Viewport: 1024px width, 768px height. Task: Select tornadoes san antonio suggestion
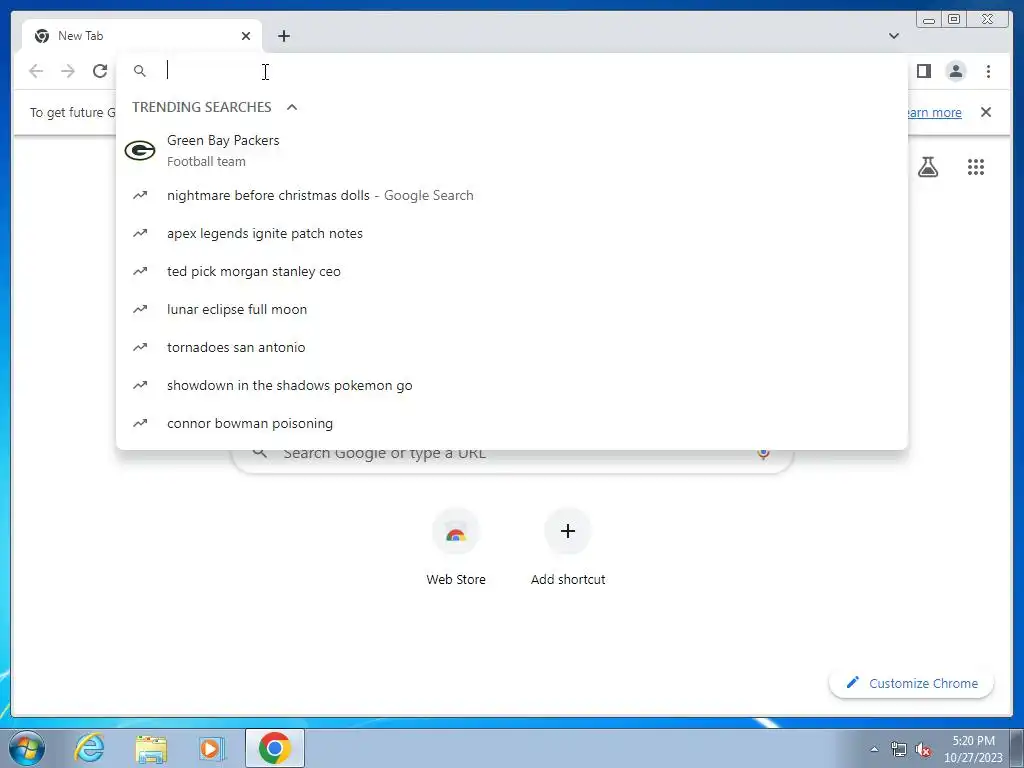[x=511, y=347]
